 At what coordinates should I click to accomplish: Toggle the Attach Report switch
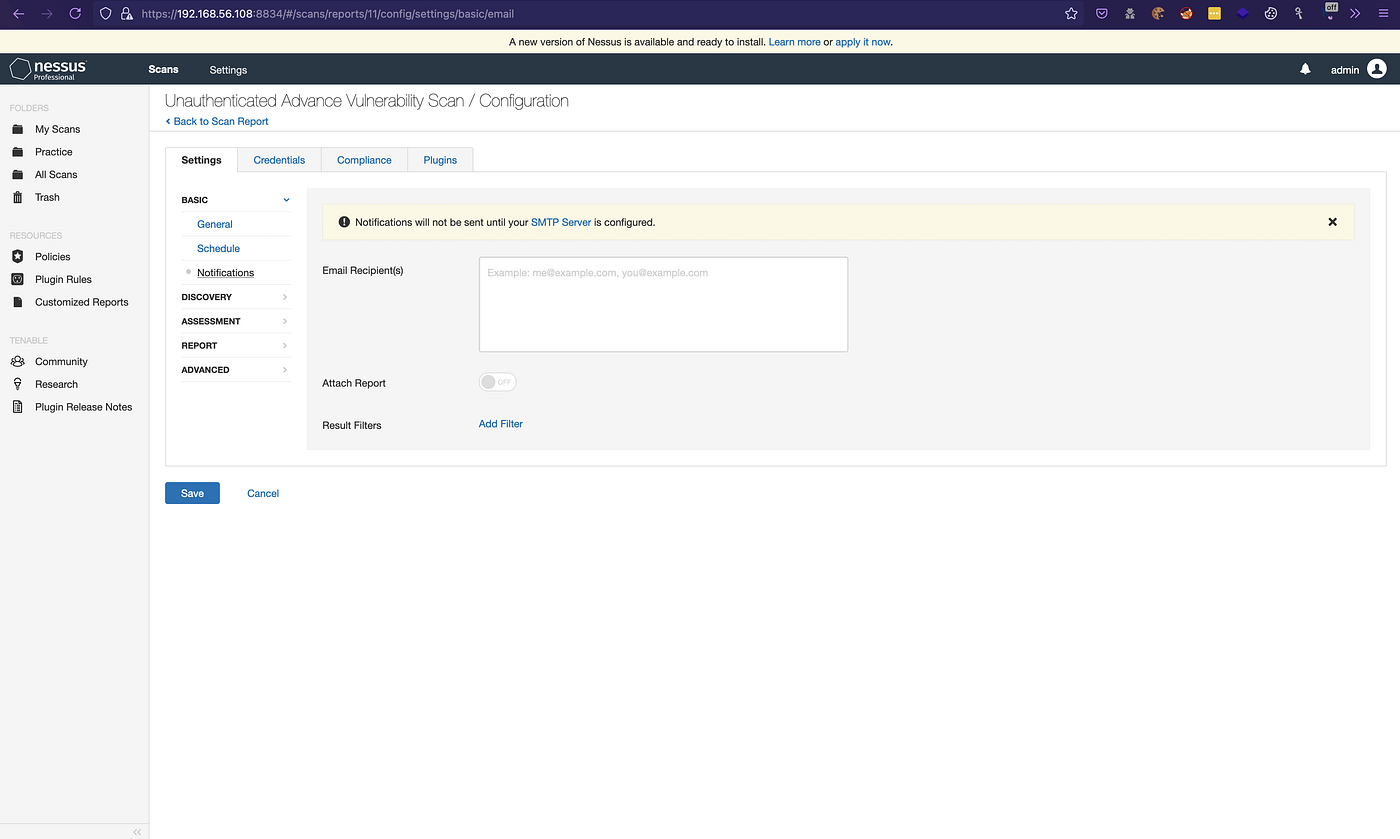pos(497,382)
